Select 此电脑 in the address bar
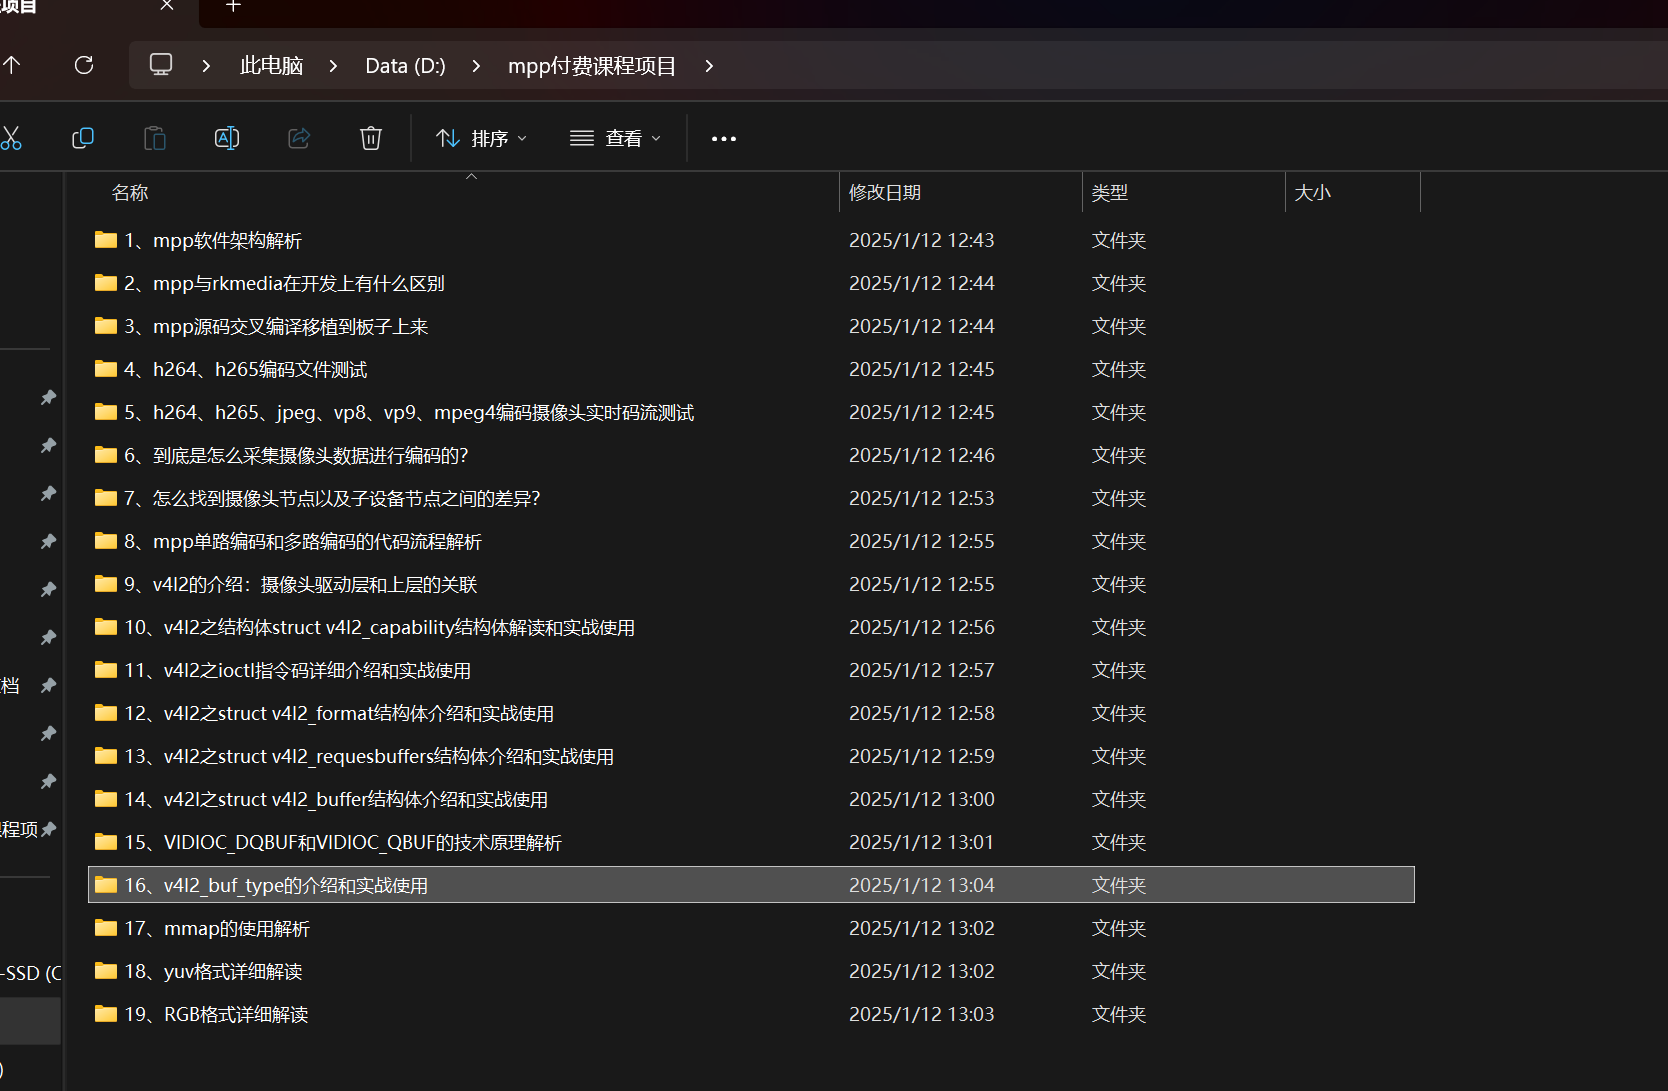Viewport: 1668px width, 1091px height. (271, 66)
